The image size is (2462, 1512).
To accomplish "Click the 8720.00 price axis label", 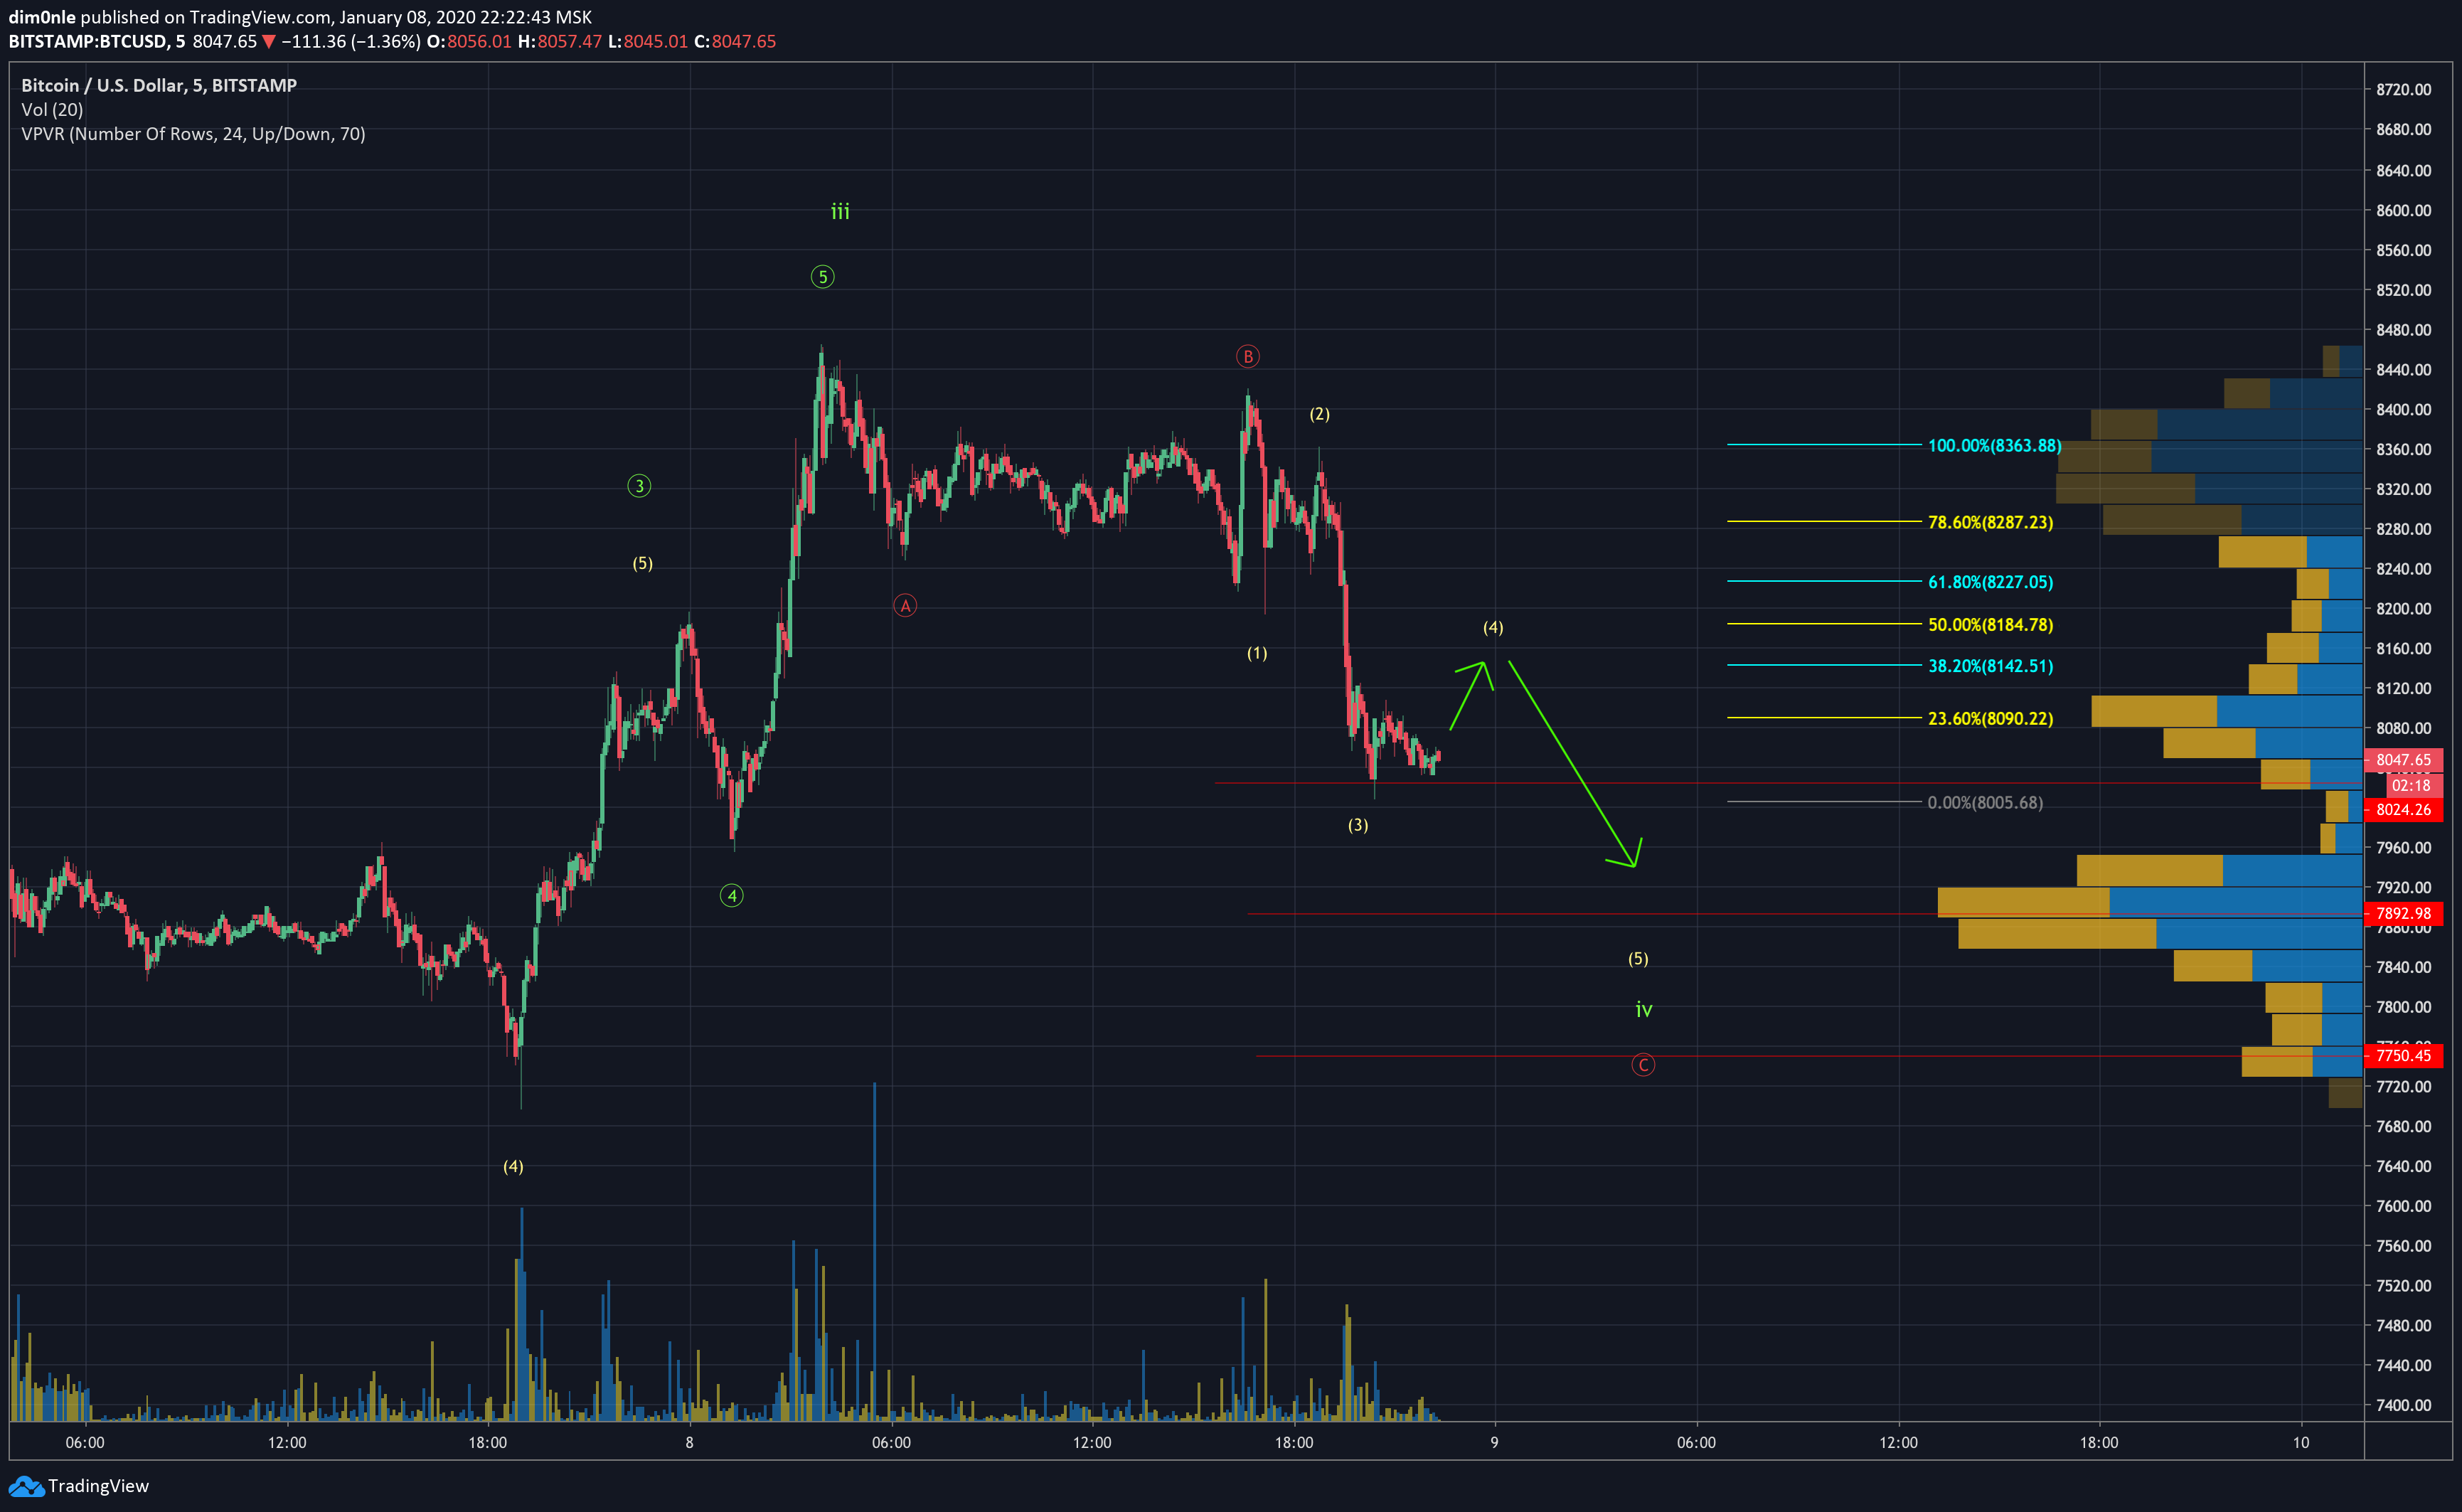I will tap(2403, 89).
